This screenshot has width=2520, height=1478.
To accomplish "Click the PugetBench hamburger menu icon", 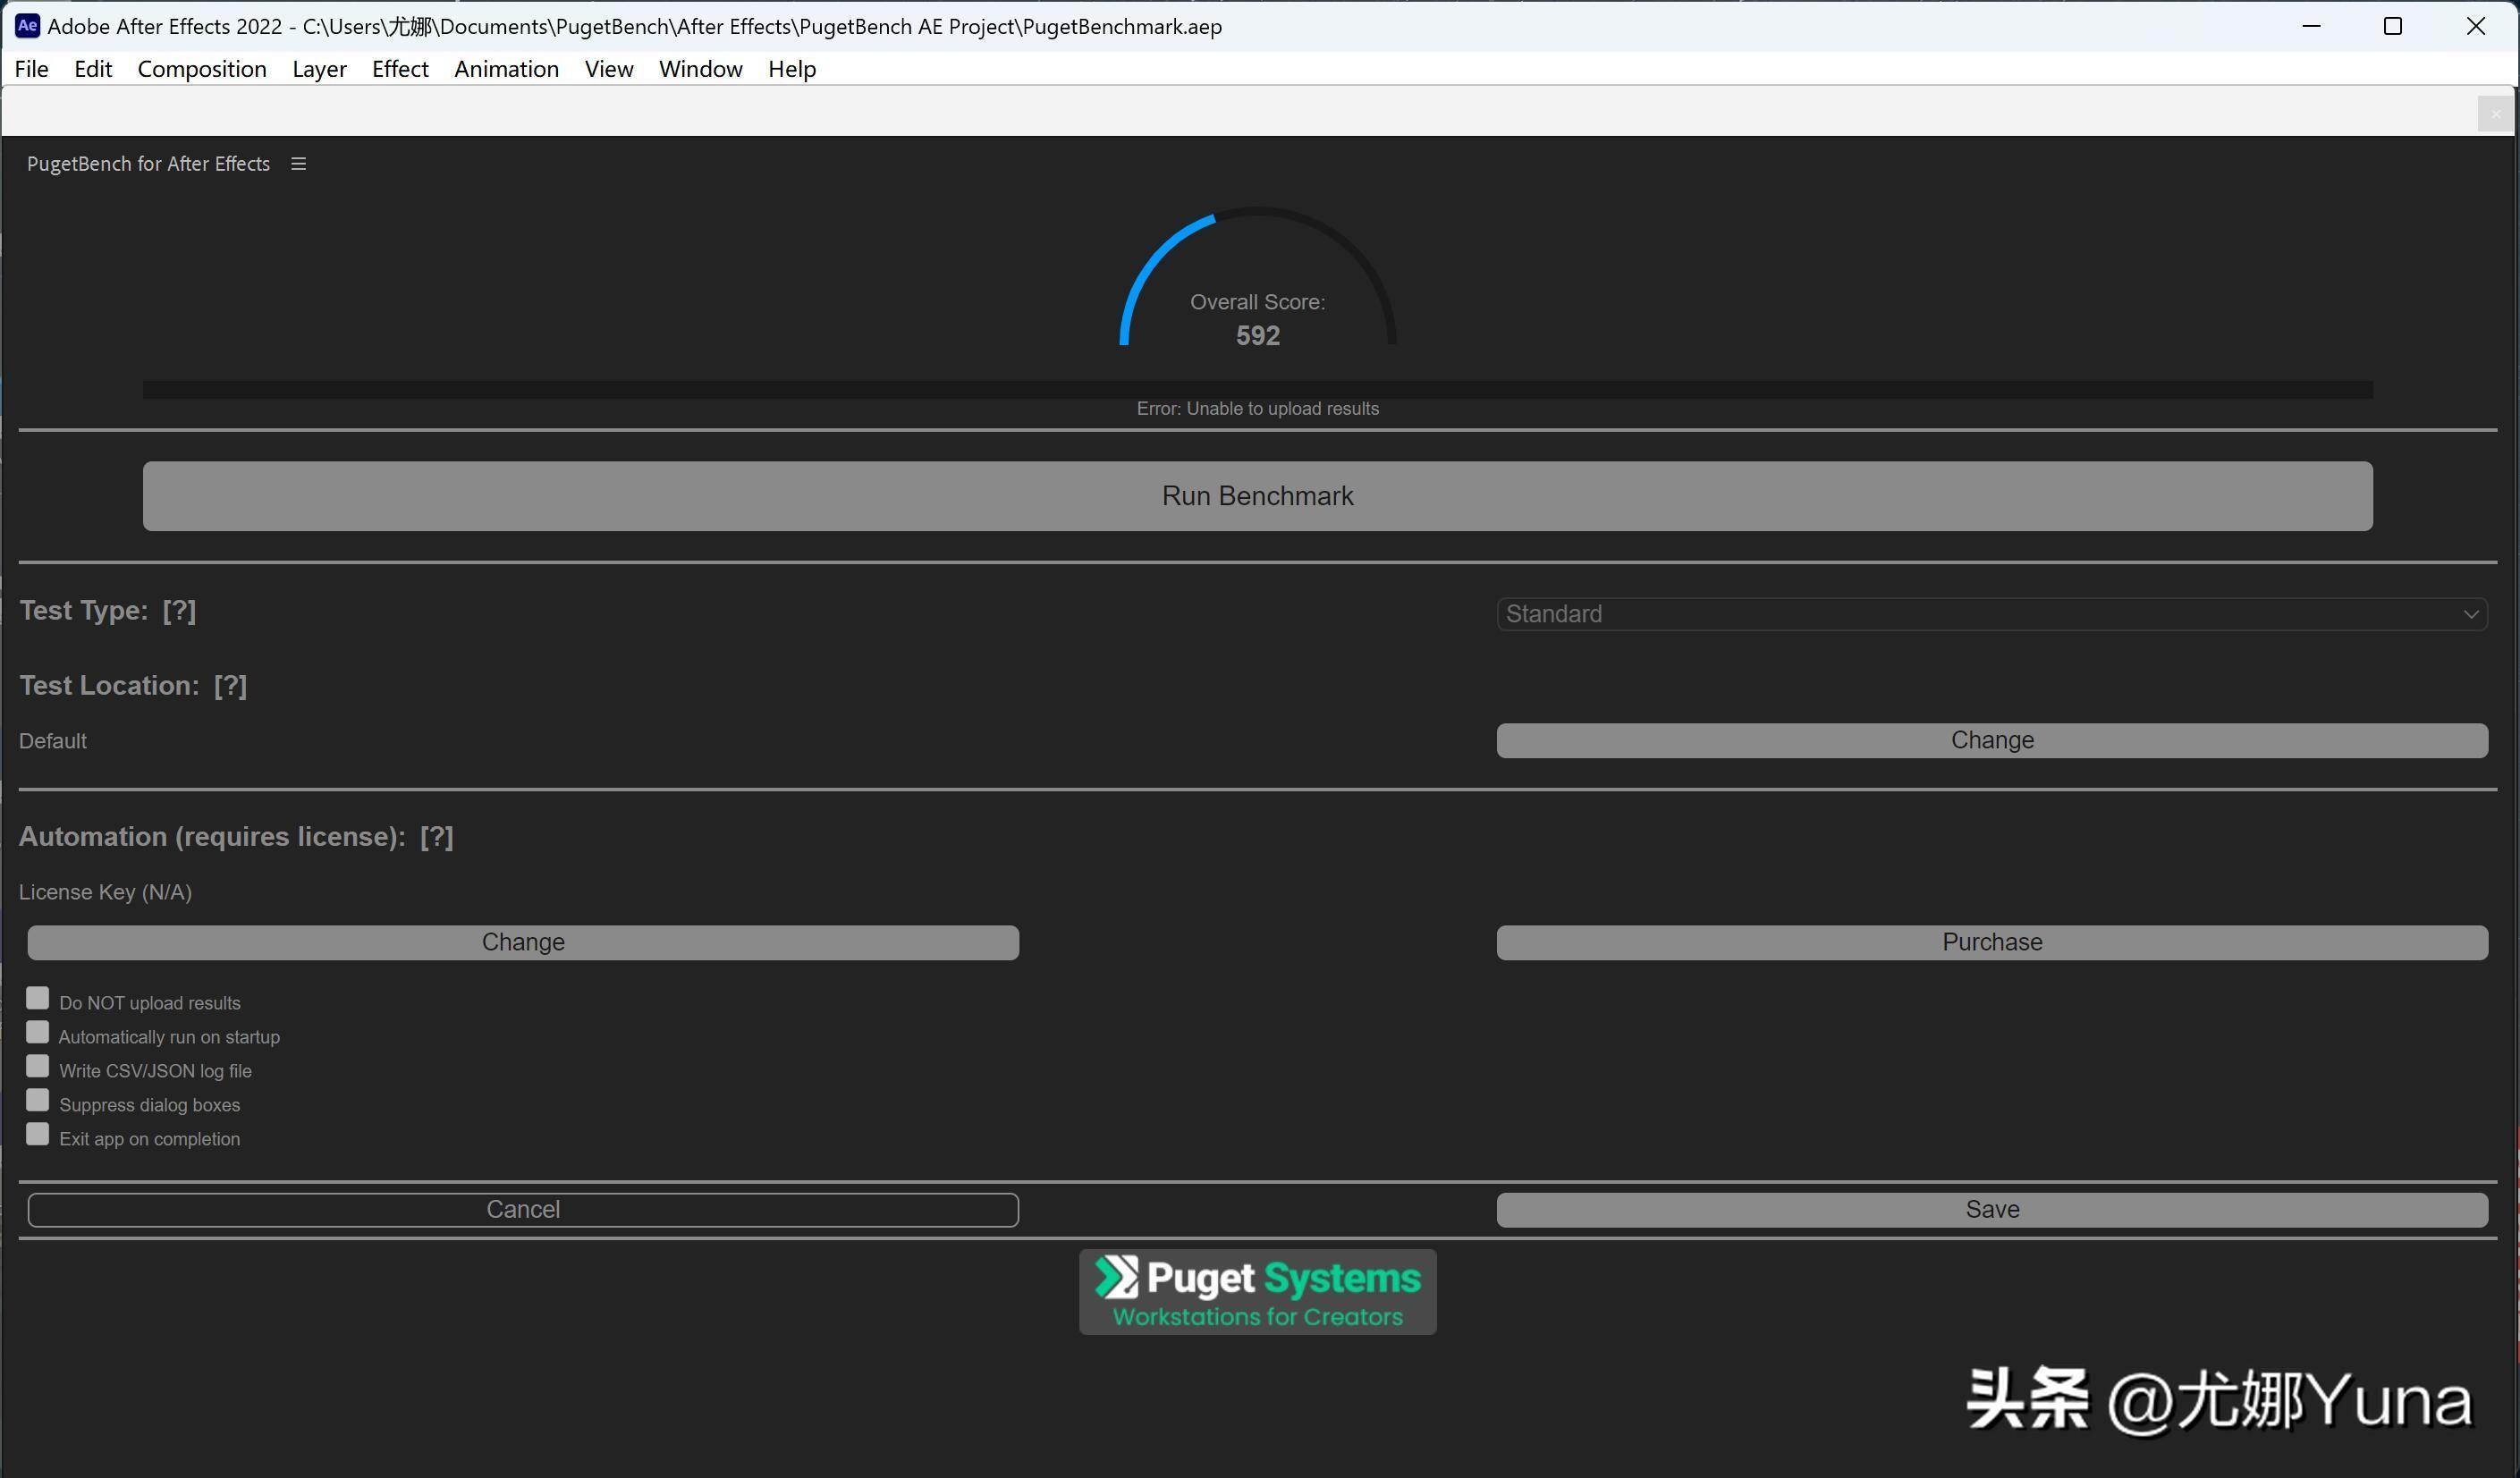I will (x=298, y=164).
